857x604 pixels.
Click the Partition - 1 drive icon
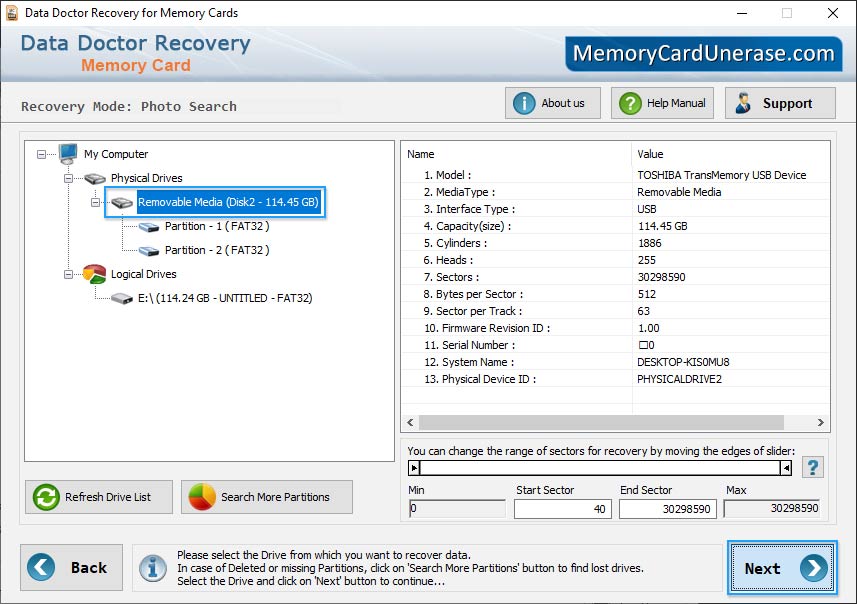[x=149, y=227]
